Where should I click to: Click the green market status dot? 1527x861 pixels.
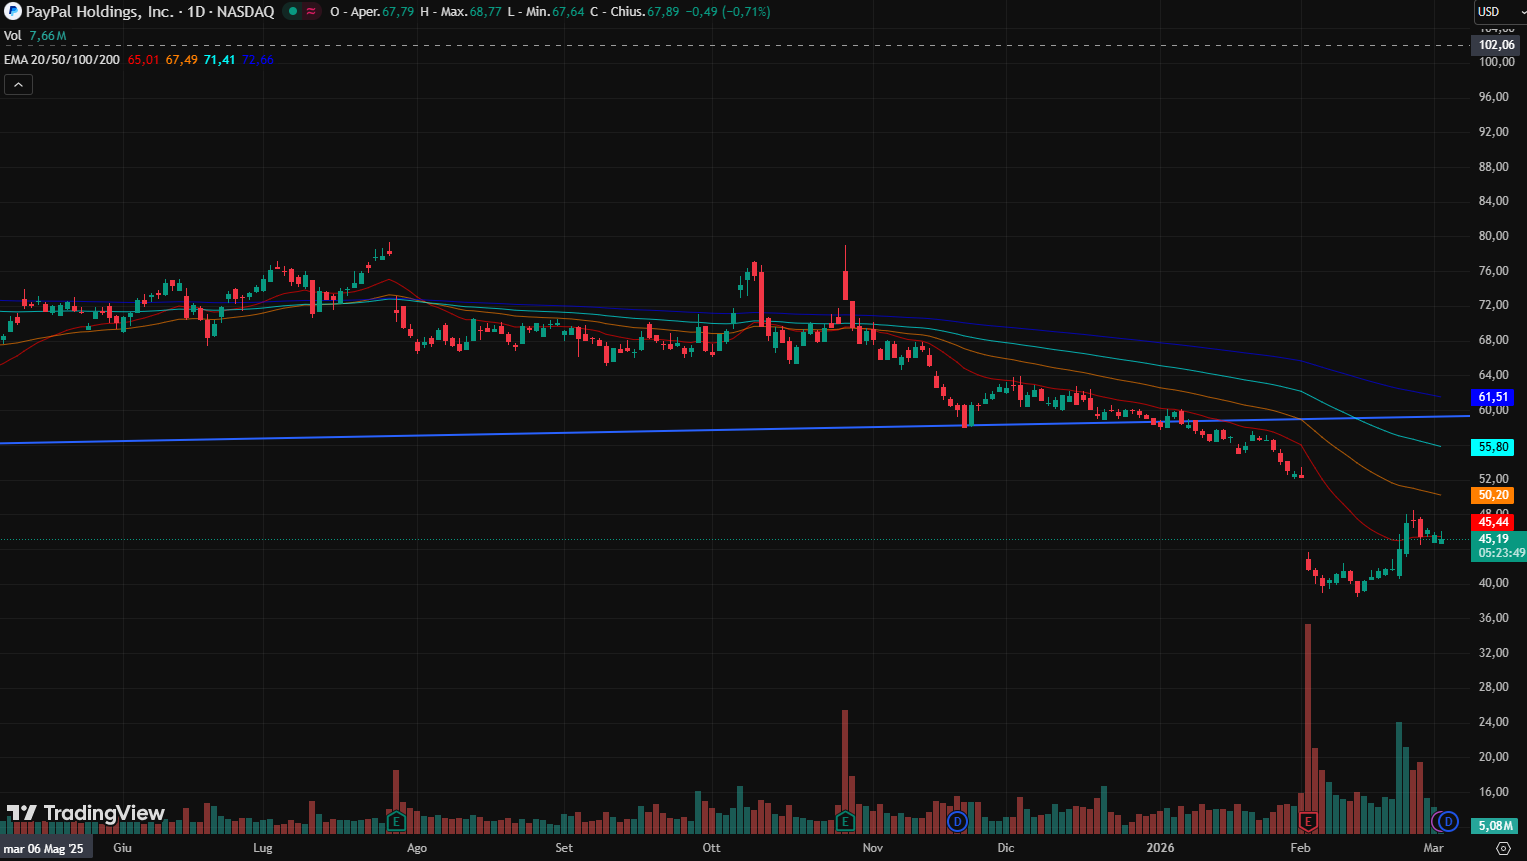[293, 12]
